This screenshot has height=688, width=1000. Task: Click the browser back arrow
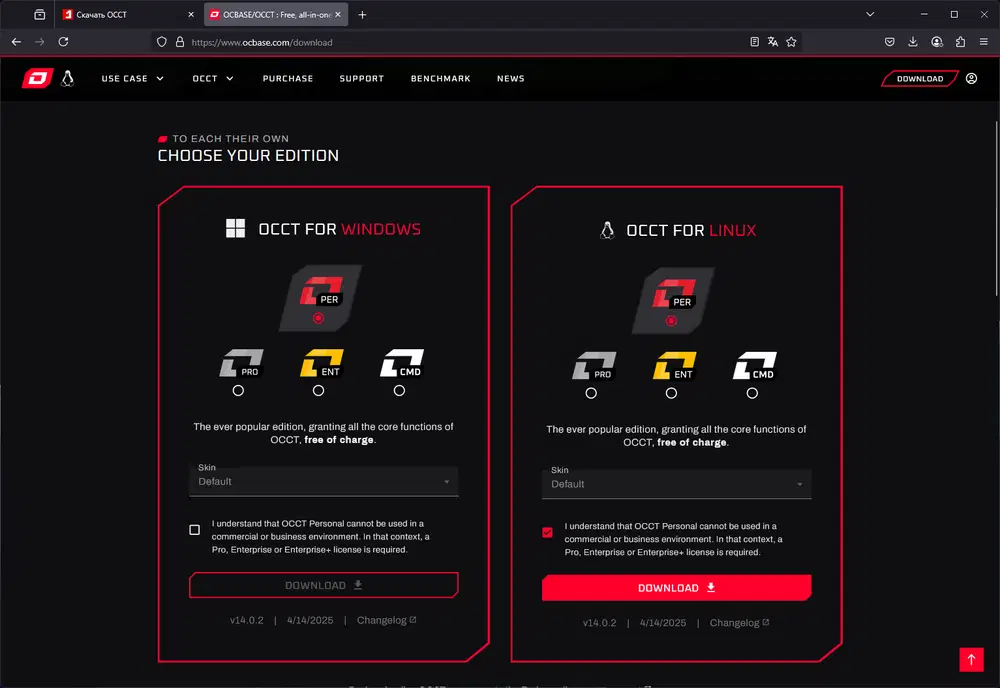(17, 42)
